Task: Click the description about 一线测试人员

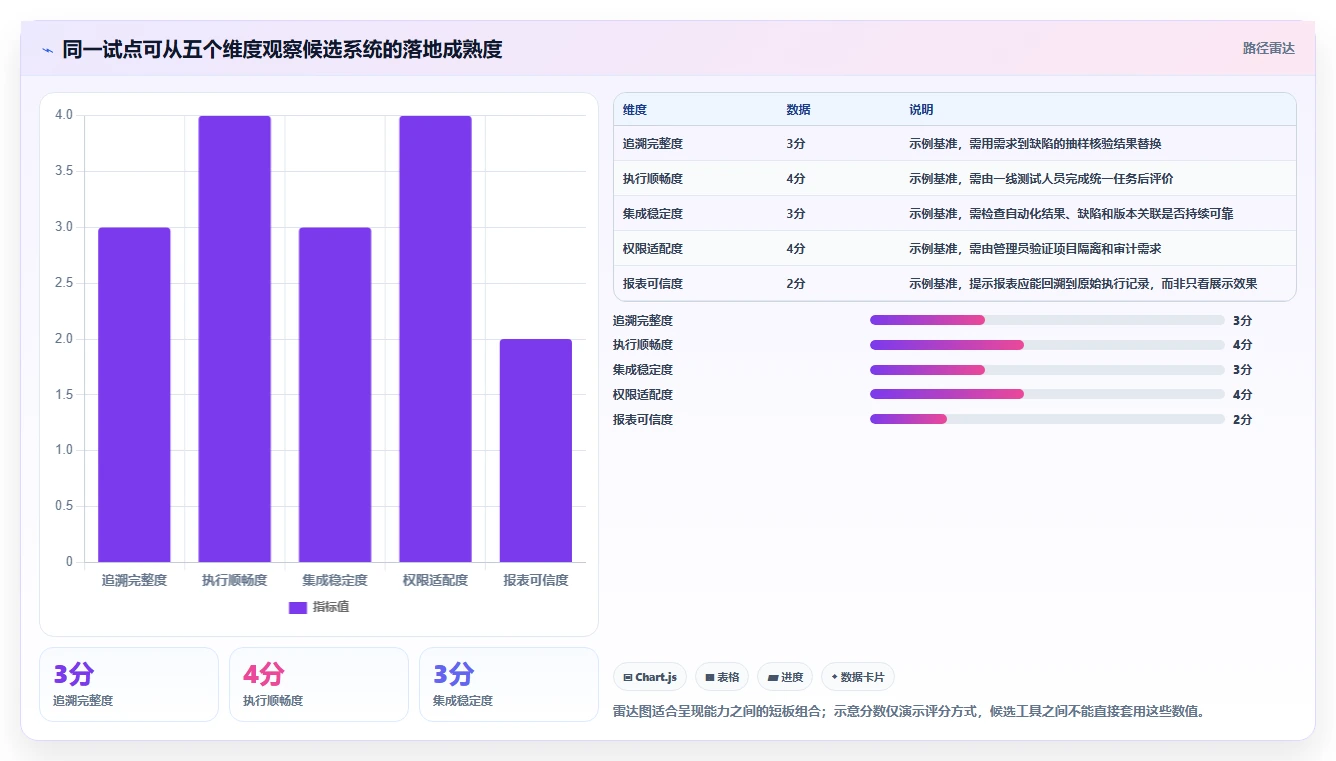Action: (1041, 179)
